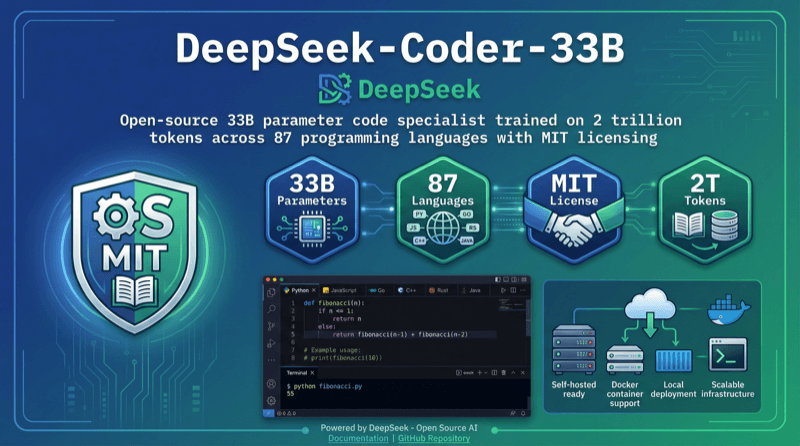Expand the terminal launch profile dropdown arrow
The width and height of the screenshot is (800, 446).
coord(486,373)
